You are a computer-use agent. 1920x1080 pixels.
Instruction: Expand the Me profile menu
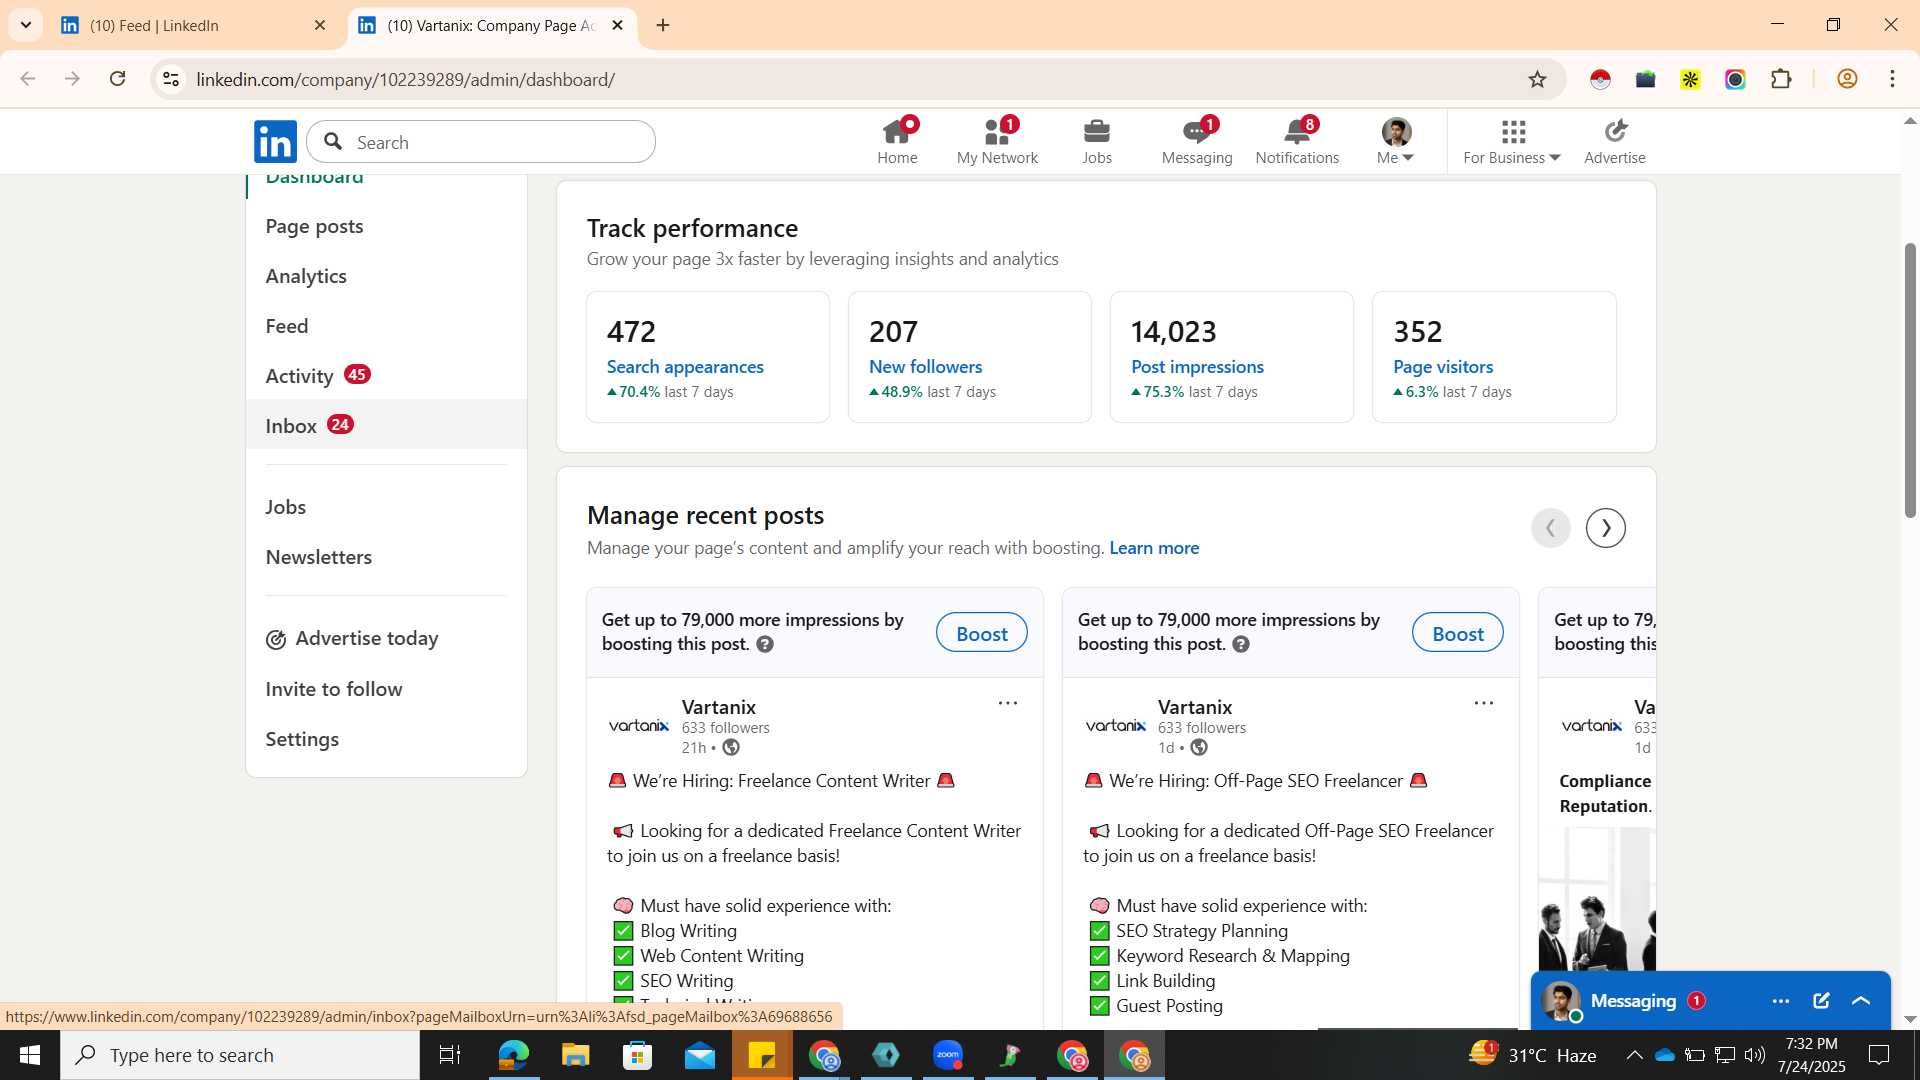click(x=1395, y=141)
